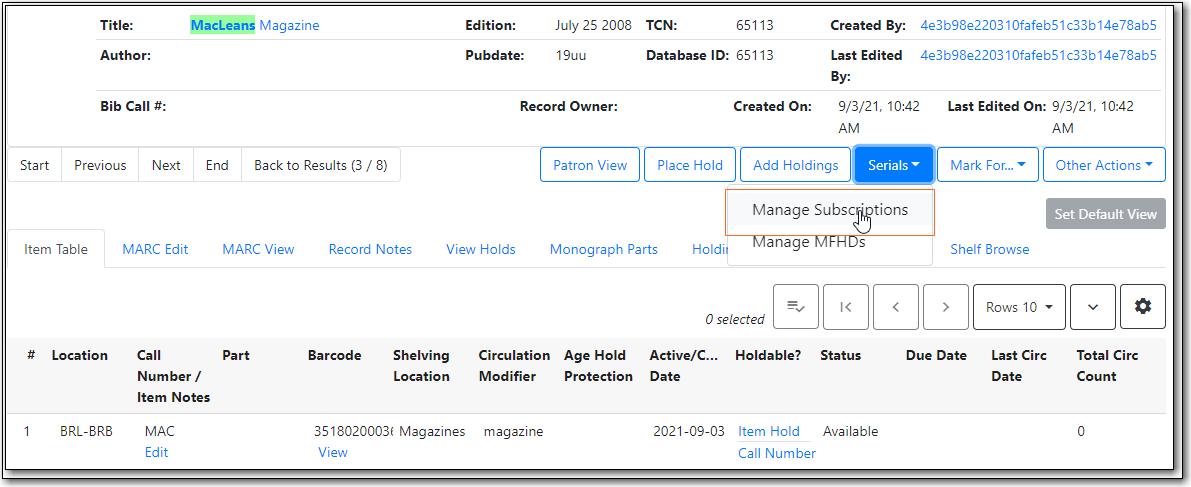This screenshot has width=1191, height=487.
Task: Choose Manage MFHDs menu entry
Action: tap(830, 242)
